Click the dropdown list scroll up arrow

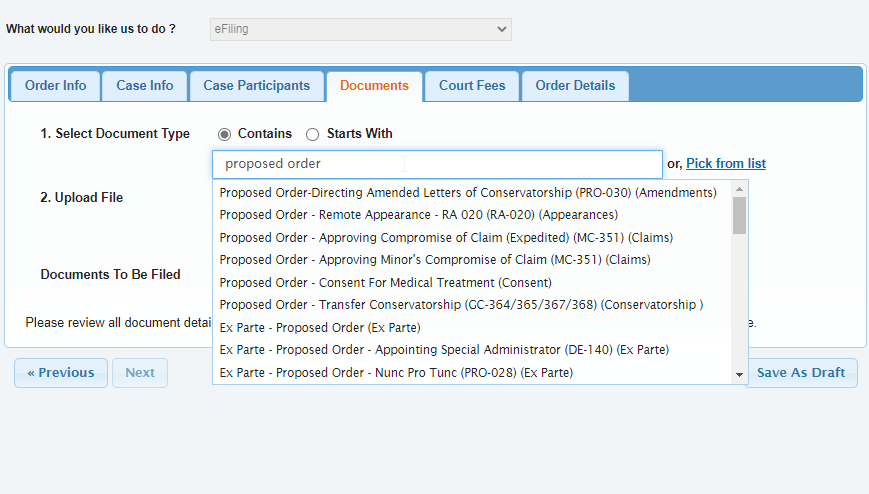tap(739, 190)
